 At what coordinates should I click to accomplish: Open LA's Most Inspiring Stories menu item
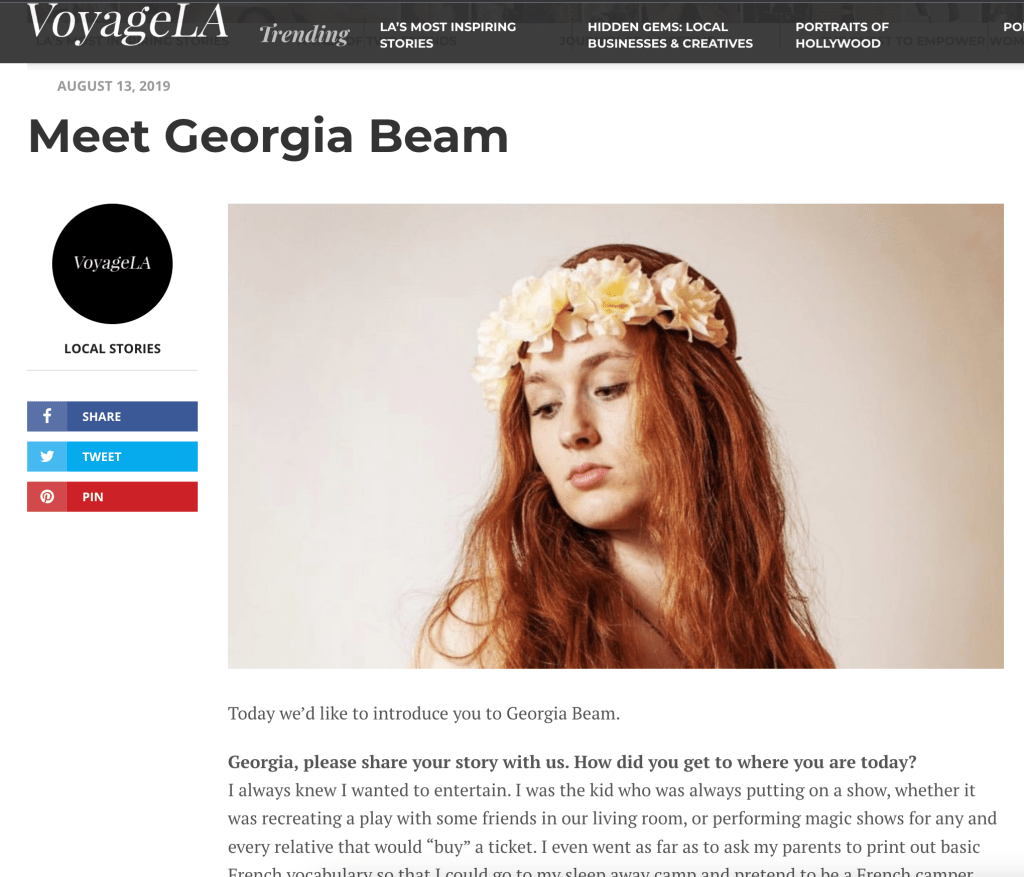click(448, 35)
